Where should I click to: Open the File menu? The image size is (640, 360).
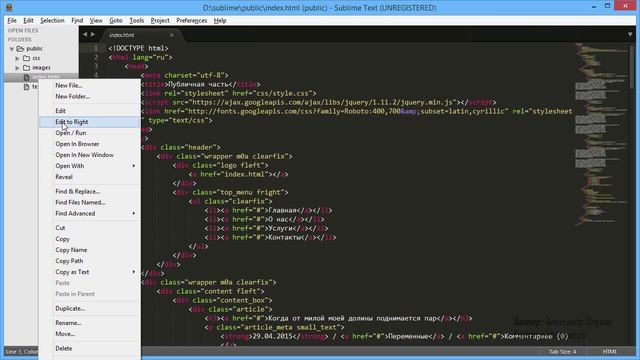tap(12, 20)
